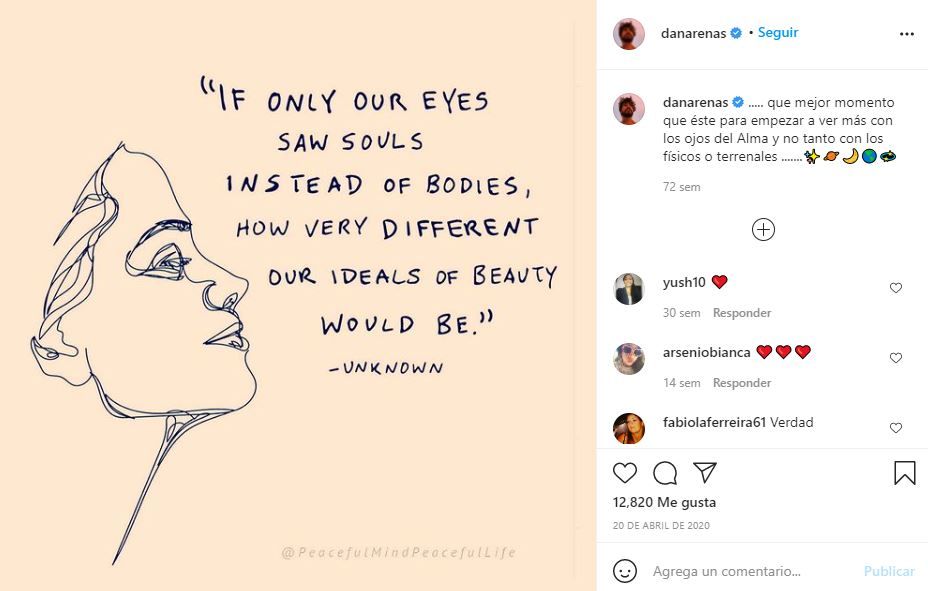
Task: Open the emoji picker smiley icon
Action: tap(625, 571)
